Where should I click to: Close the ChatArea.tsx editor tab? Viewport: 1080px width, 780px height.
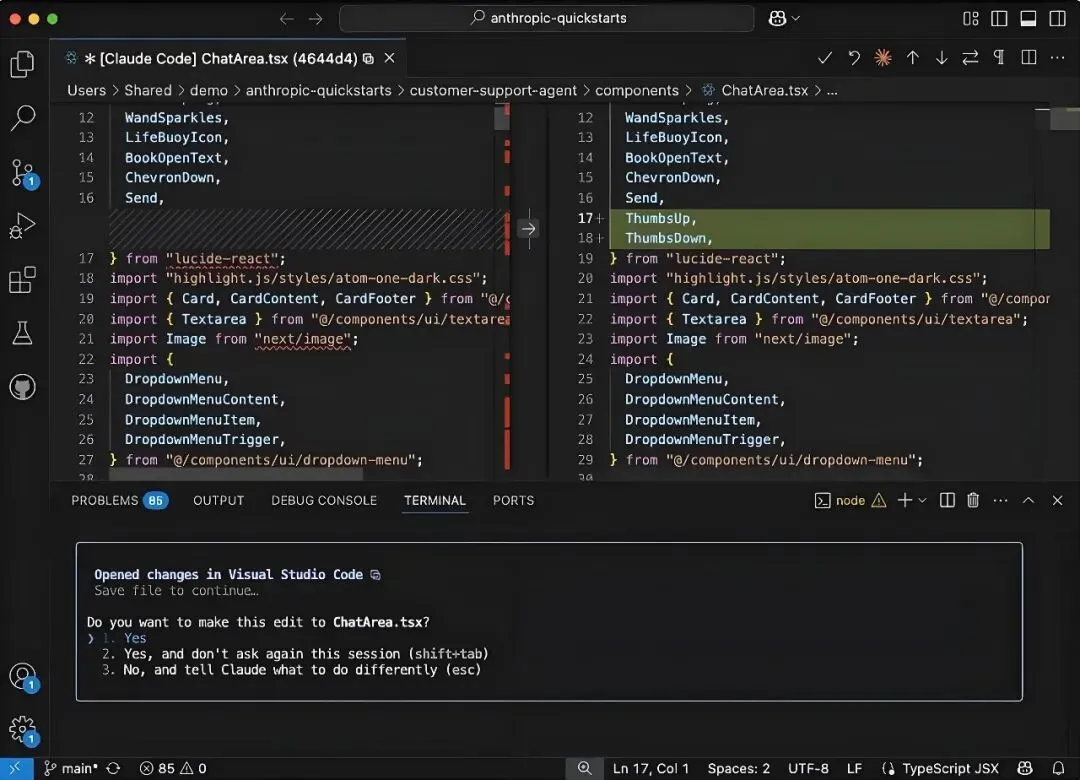(x=389, y=59)
